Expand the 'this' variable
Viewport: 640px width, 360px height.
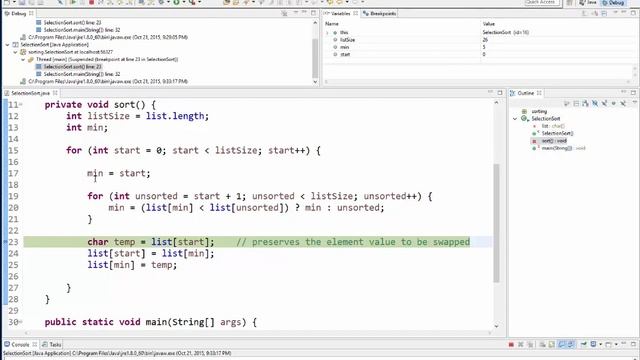327,32
